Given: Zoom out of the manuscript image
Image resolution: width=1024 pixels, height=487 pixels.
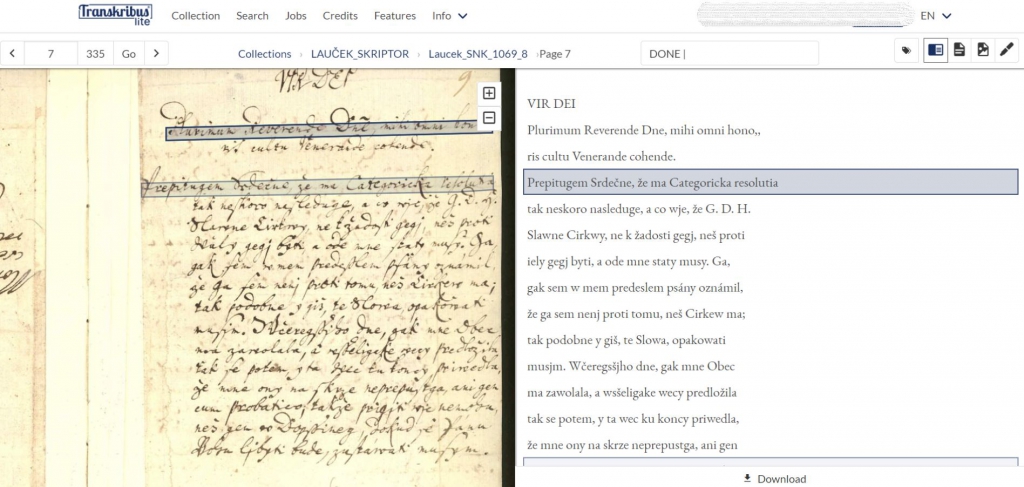Looking at the screenshot, I should coord(489,118).
